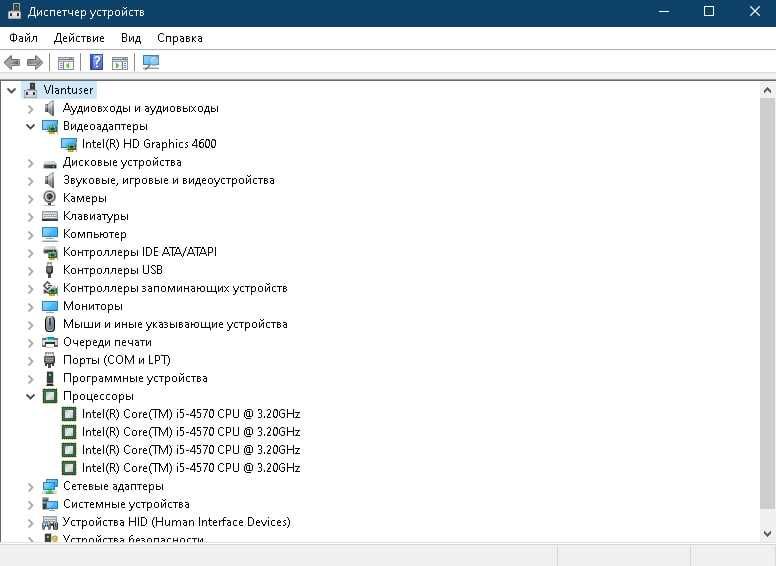Collapse the Процессоры category
This screenshot has height=566, width=776.
pyautogui.click(x=30, y=396)
